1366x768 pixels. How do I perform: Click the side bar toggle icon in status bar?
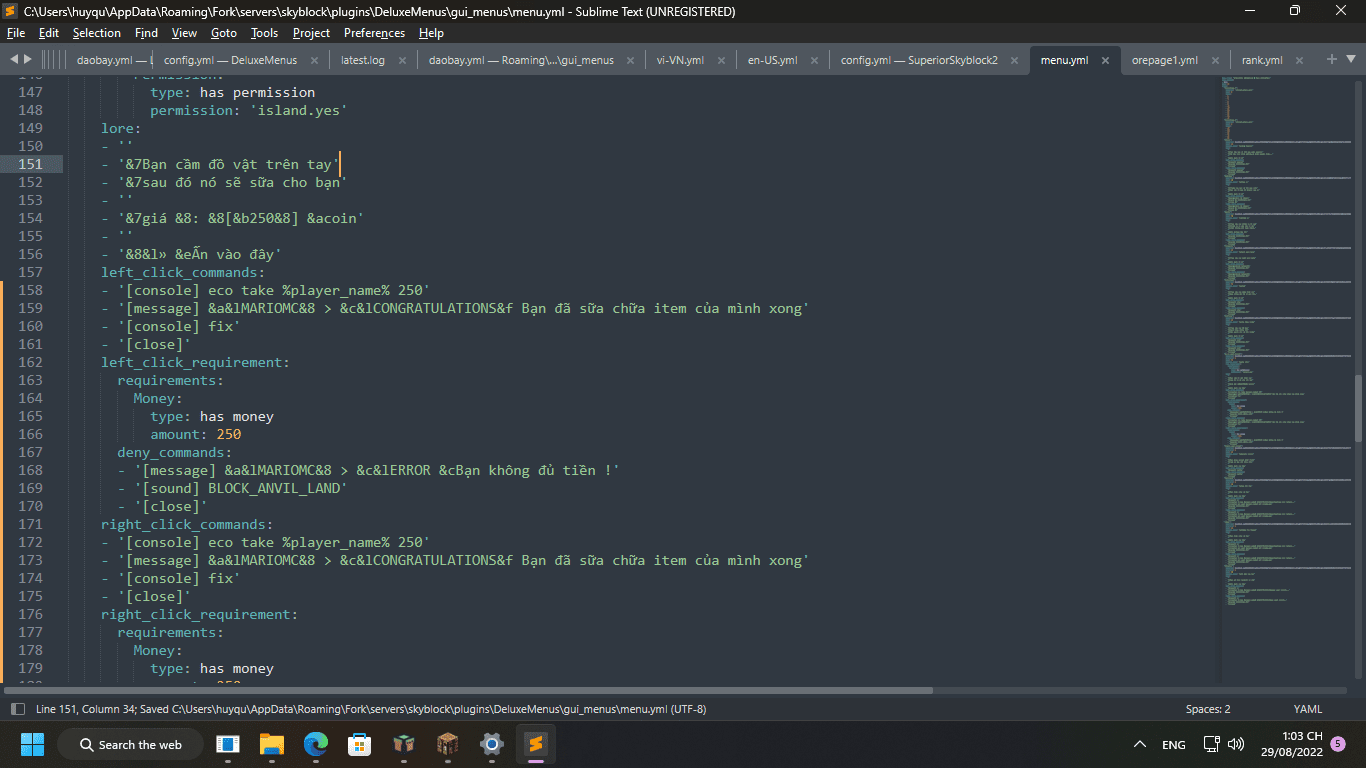(x=17, y=709)
